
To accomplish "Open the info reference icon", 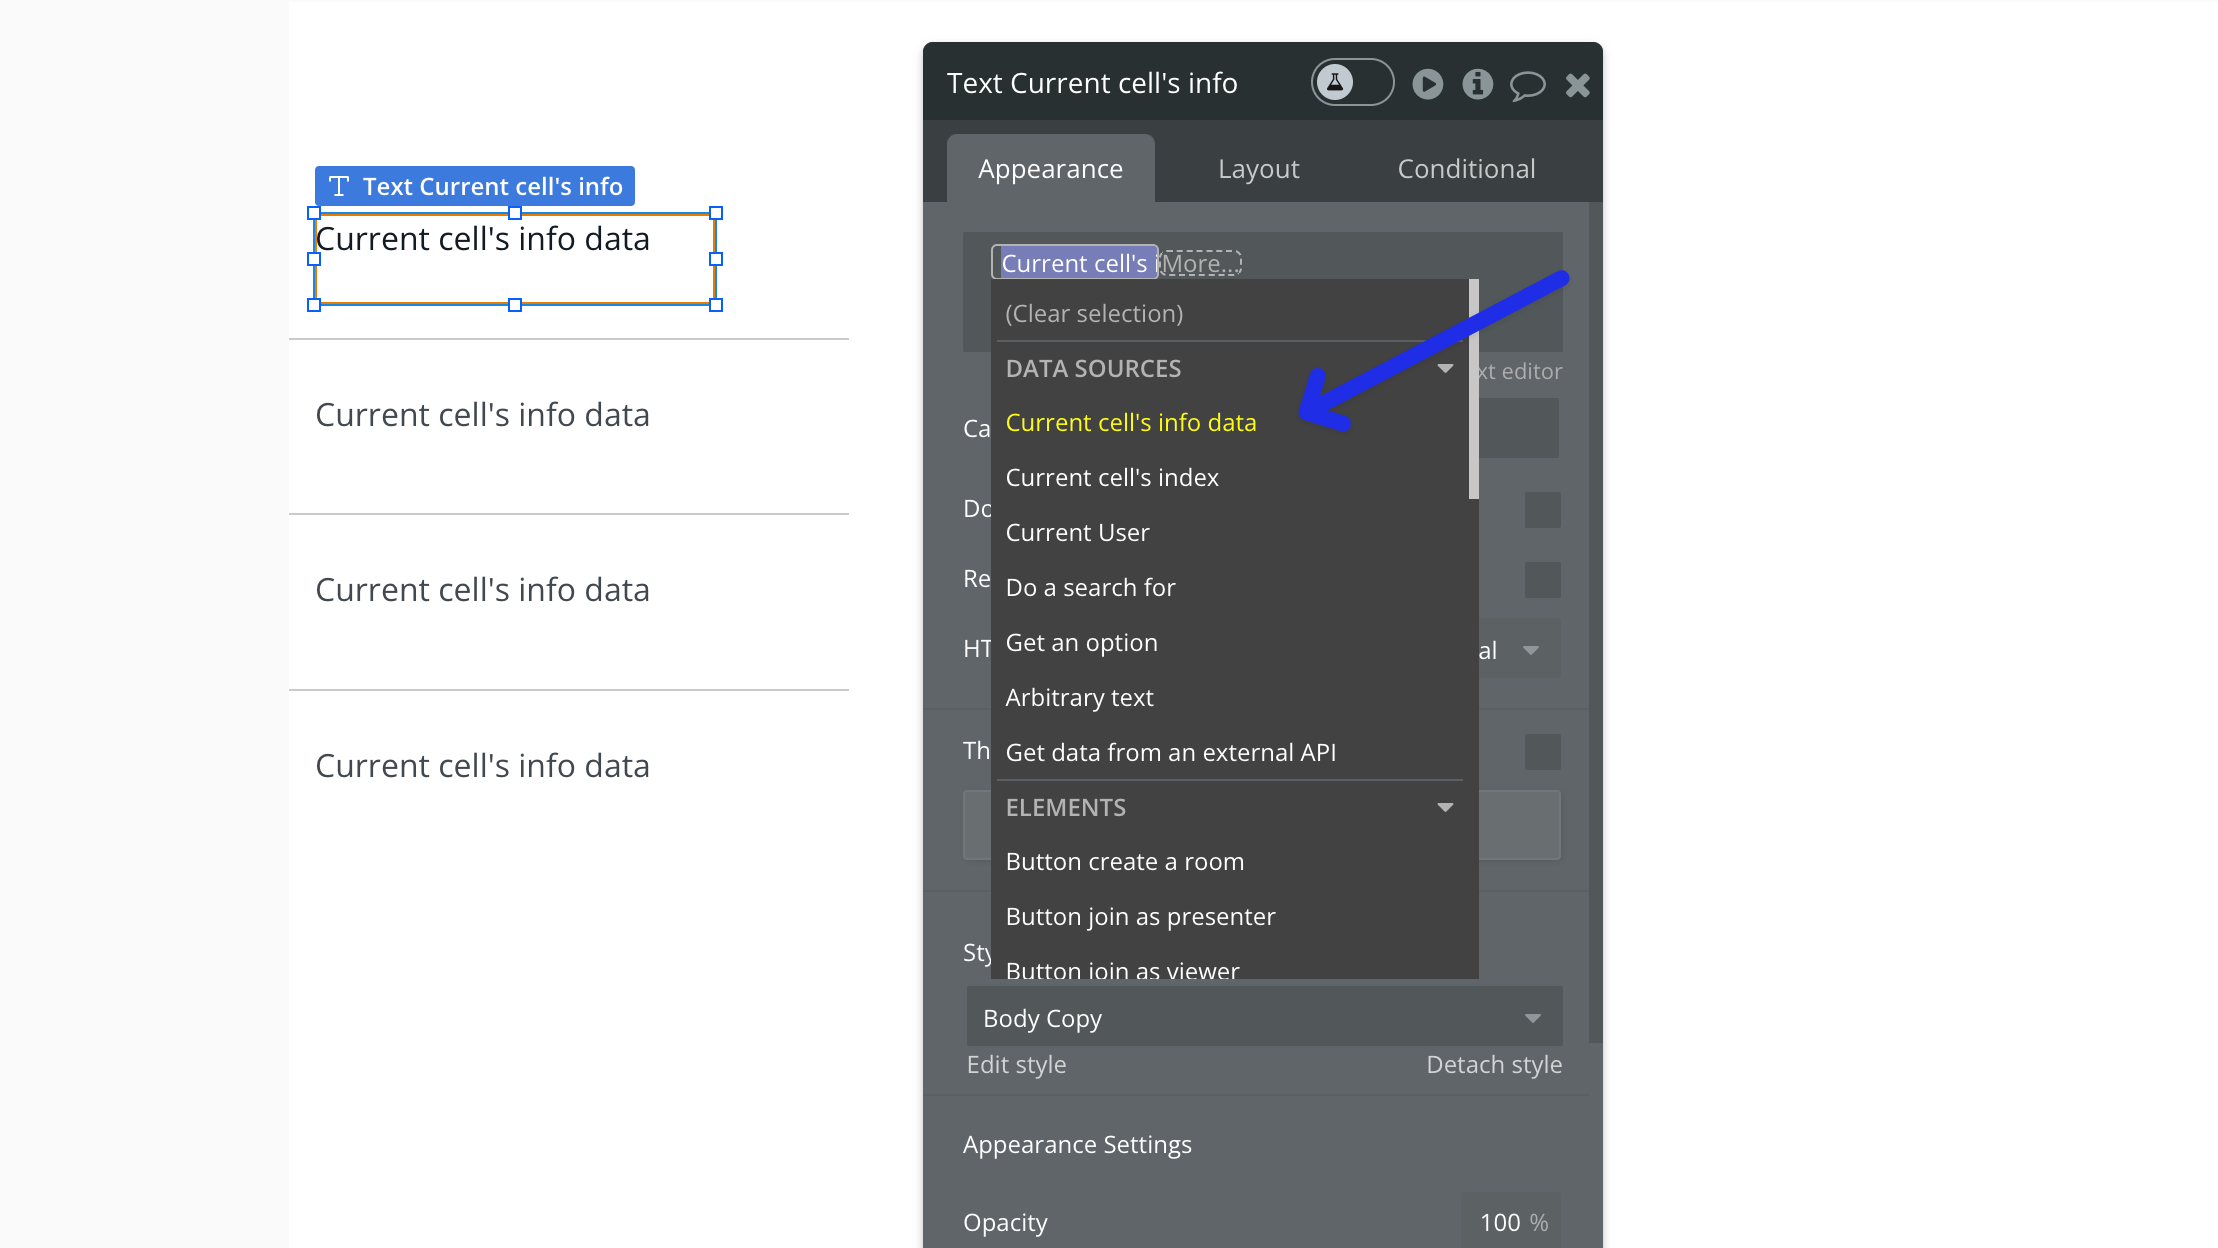I will (x=1477, y=84).
